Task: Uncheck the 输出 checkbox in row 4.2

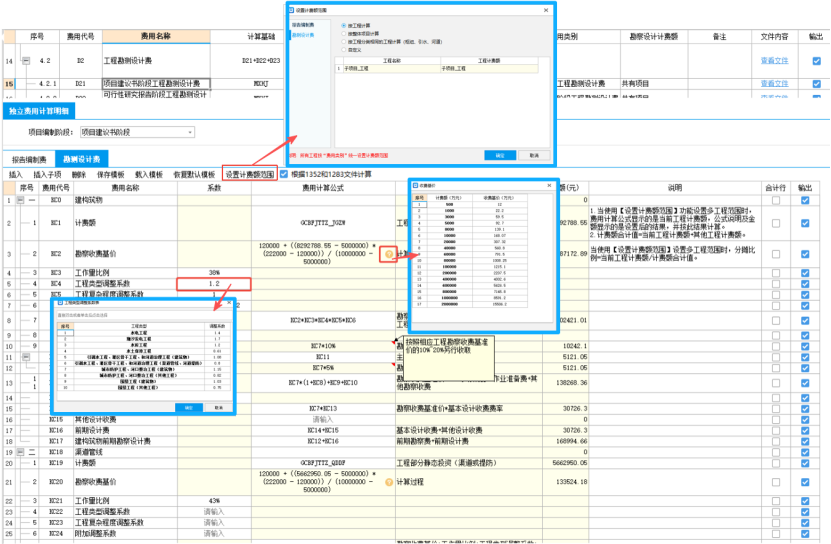Action: [x=816, y=62]
